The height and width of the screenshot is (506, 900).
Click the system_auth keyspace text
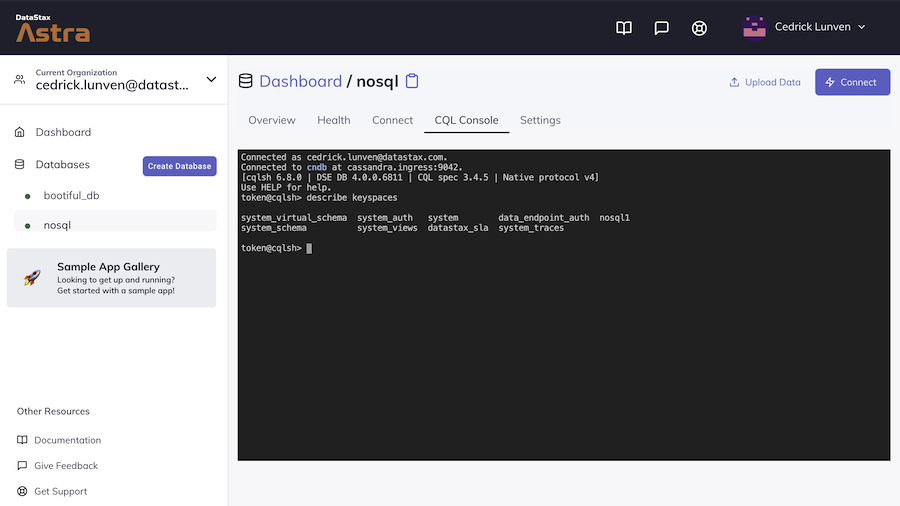coord(385,217)
